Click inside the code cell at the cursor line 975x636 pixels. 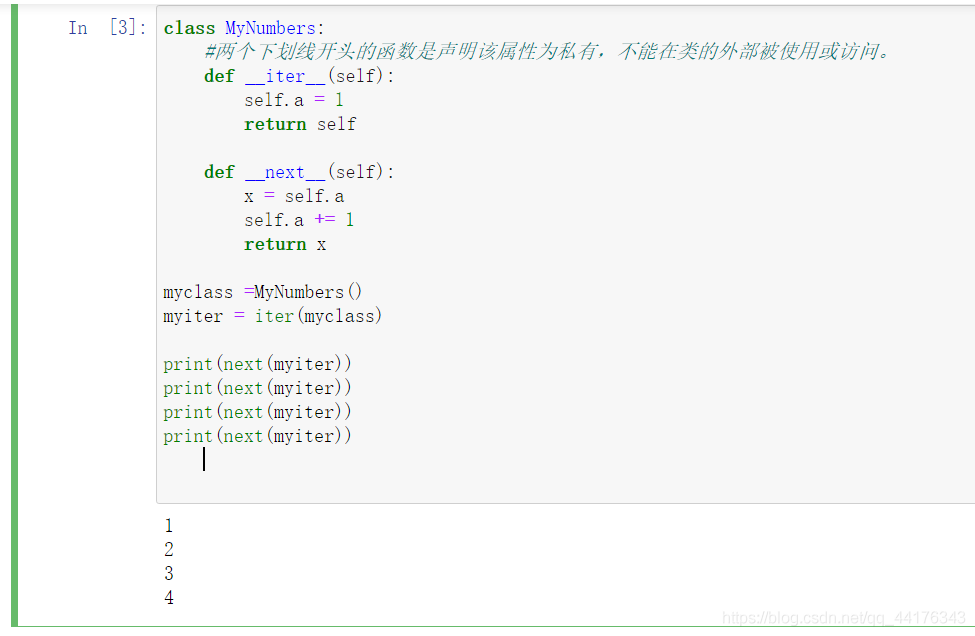pos(204,459)
